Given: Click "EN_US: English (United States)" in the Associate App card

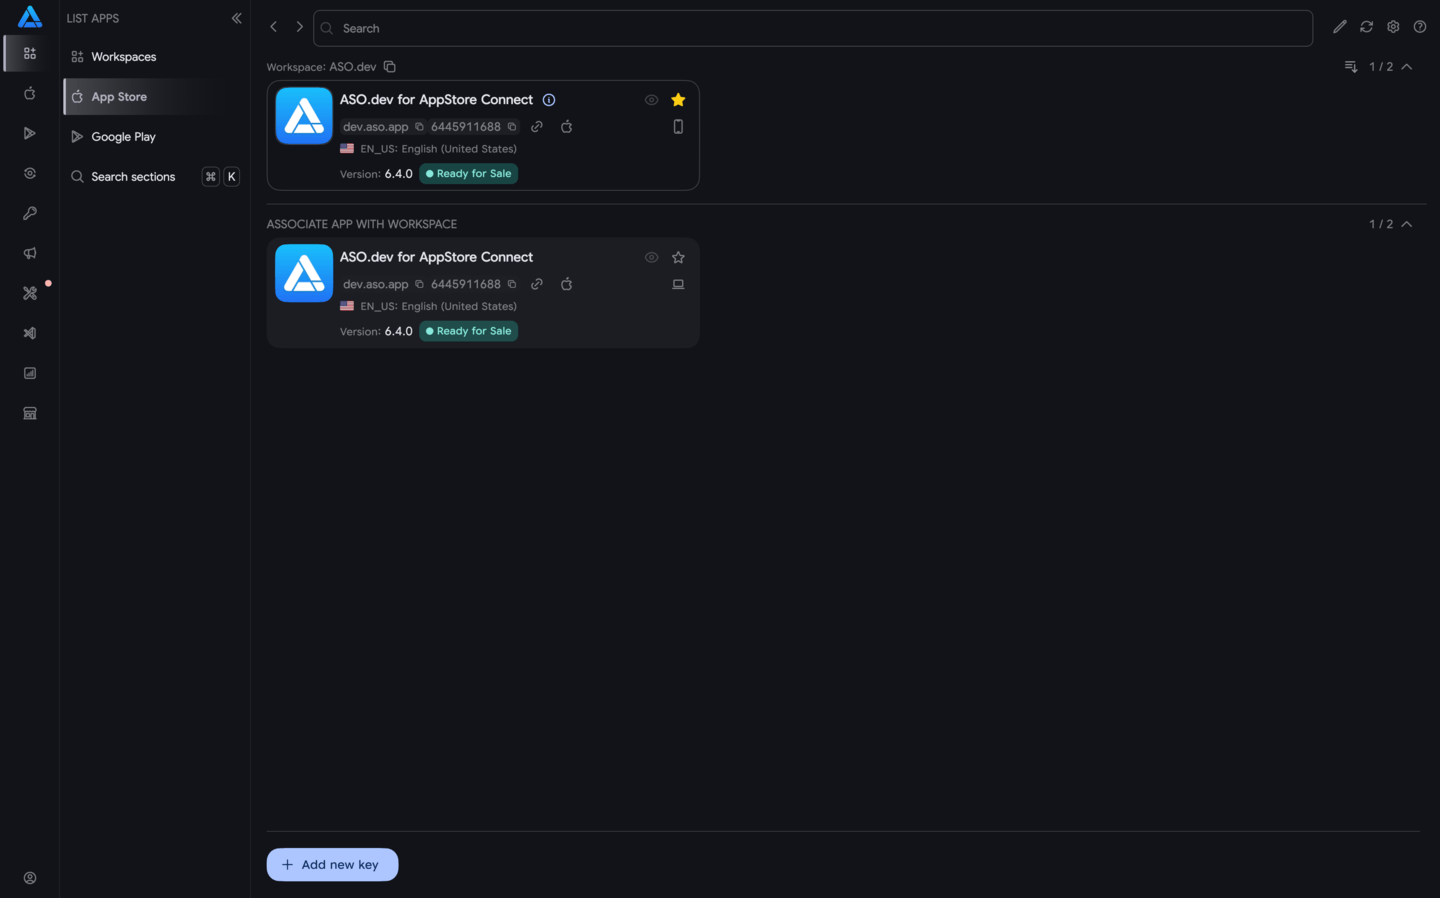Looking at the screenshot, I should coord(439,306).
